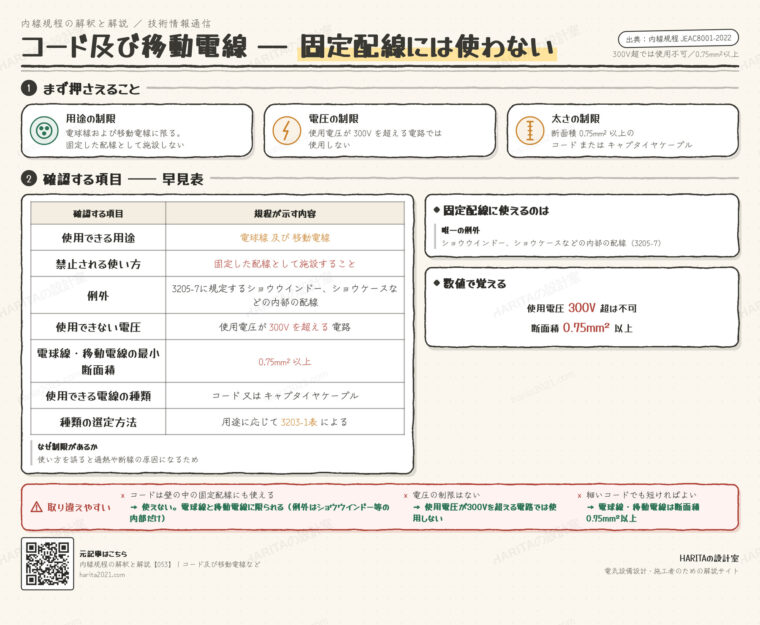Click the numbered circle 1 before まず押さえること

pyautogui.click(x=29, y=88)
